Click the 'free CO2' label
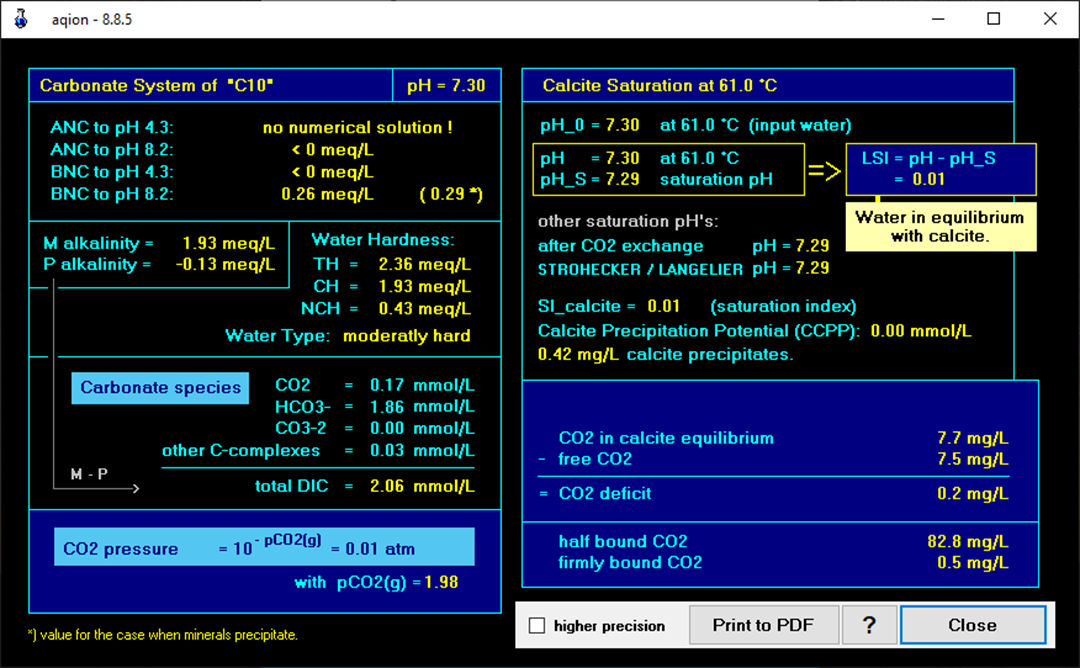 point(595,459)
